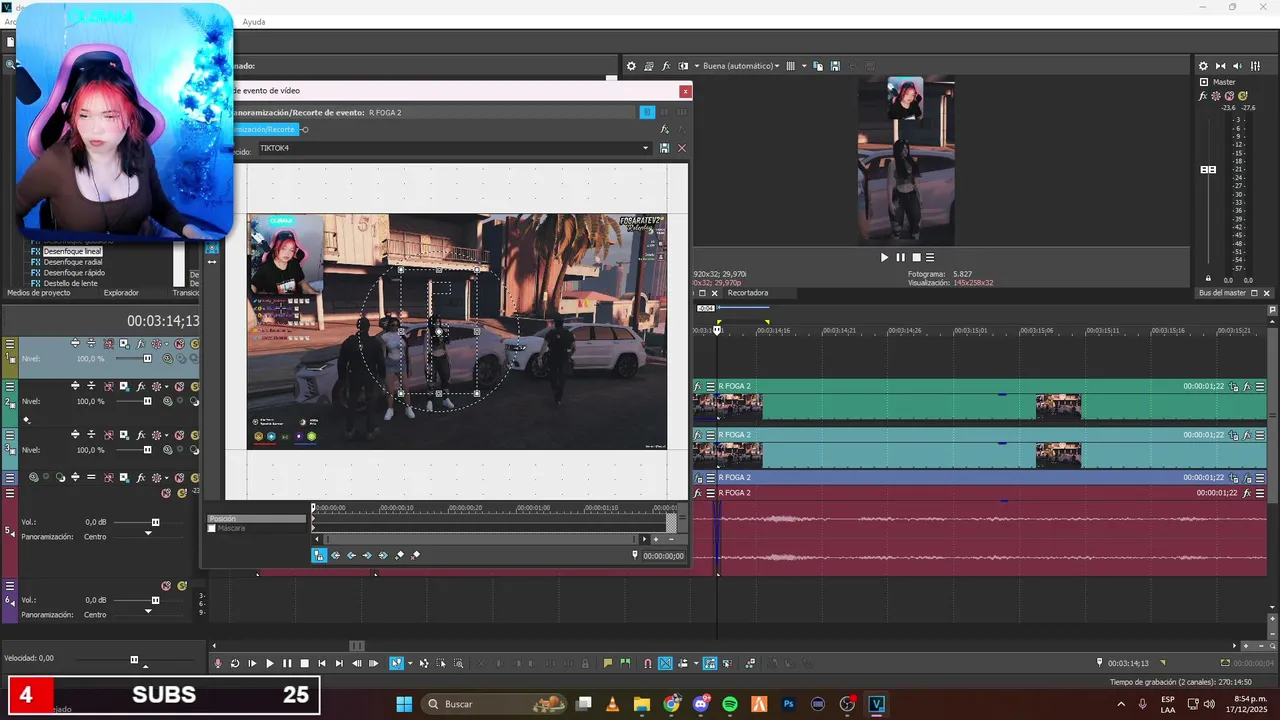Stop playback in the main transport bar

pos(305,663)
